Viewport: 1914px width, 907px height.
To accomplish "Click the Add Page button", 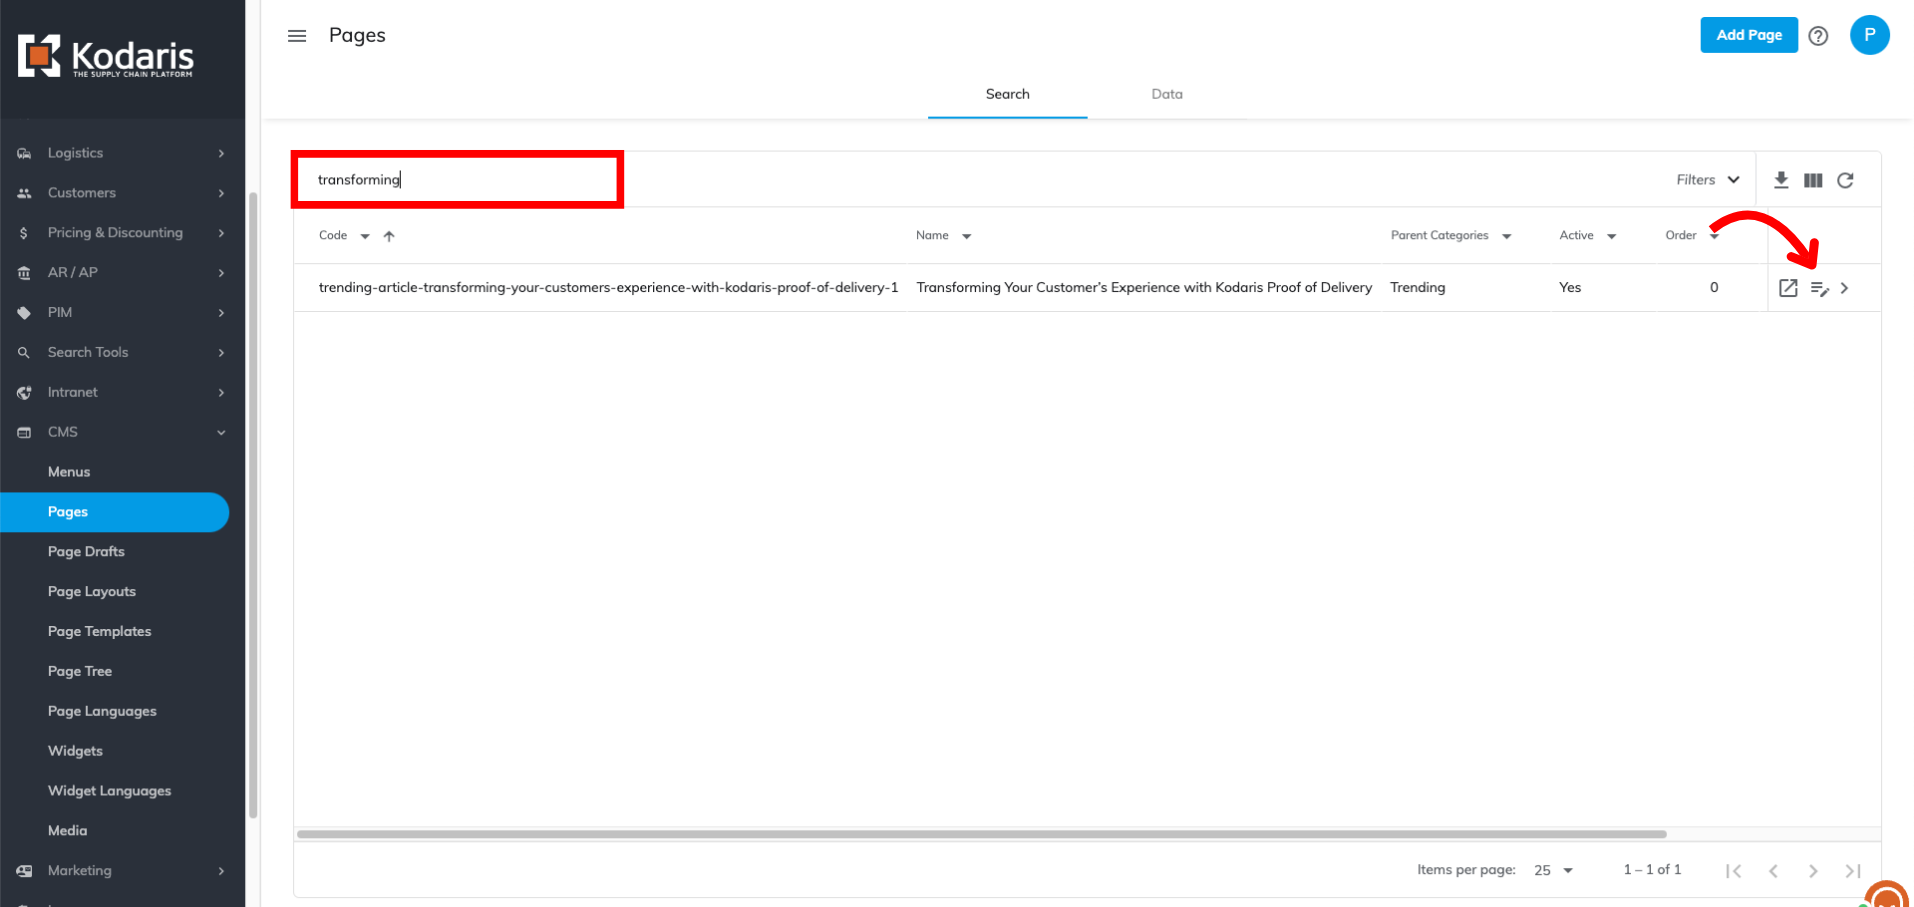I will pos(1749,35).
